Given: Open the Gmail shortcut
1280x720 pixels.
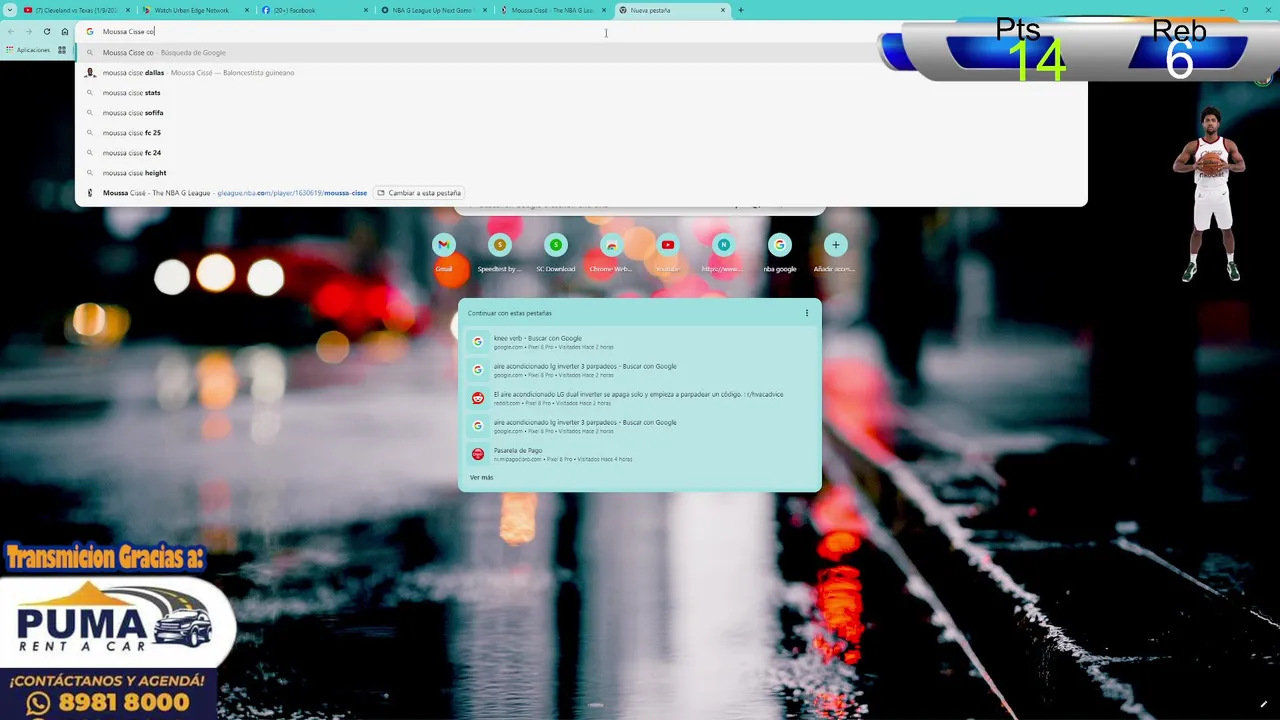Looking at the screenshot, I should point(444,253).
